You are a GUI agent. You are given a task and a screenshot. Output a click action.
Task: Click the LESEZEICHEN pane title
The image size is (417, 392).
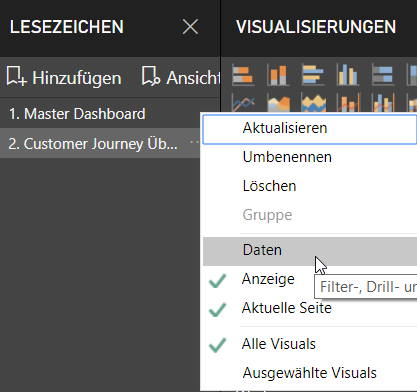pos(67,27)
